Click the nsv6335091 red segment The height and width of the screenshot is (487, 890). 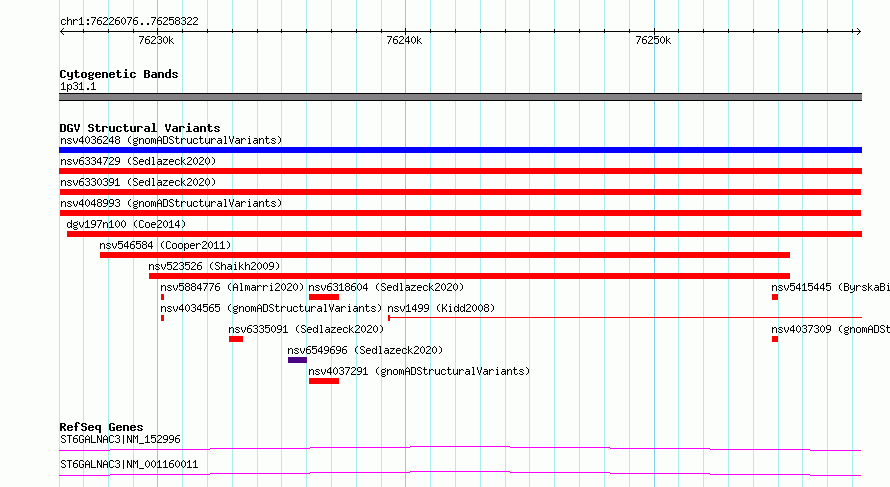point(236,339)
